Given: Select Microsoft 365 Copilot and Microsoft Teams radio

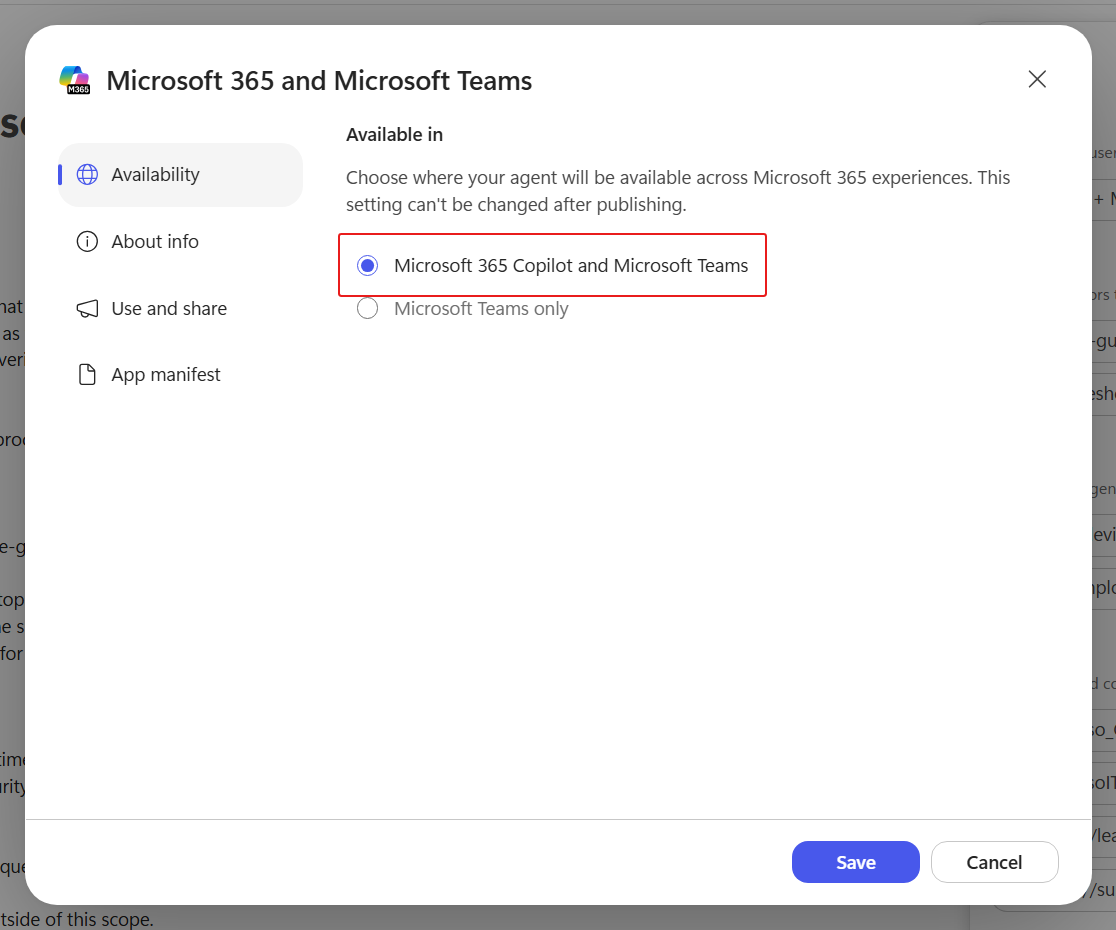Looking at the screenshot, I should 367,265.
